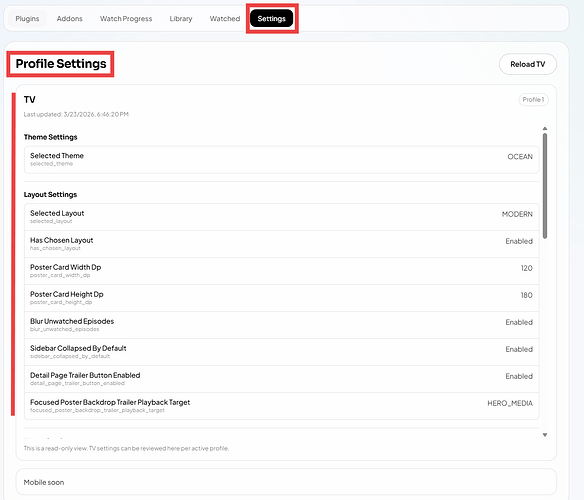Click the Blur Unwatched Episodes row

tap(282, 325)
